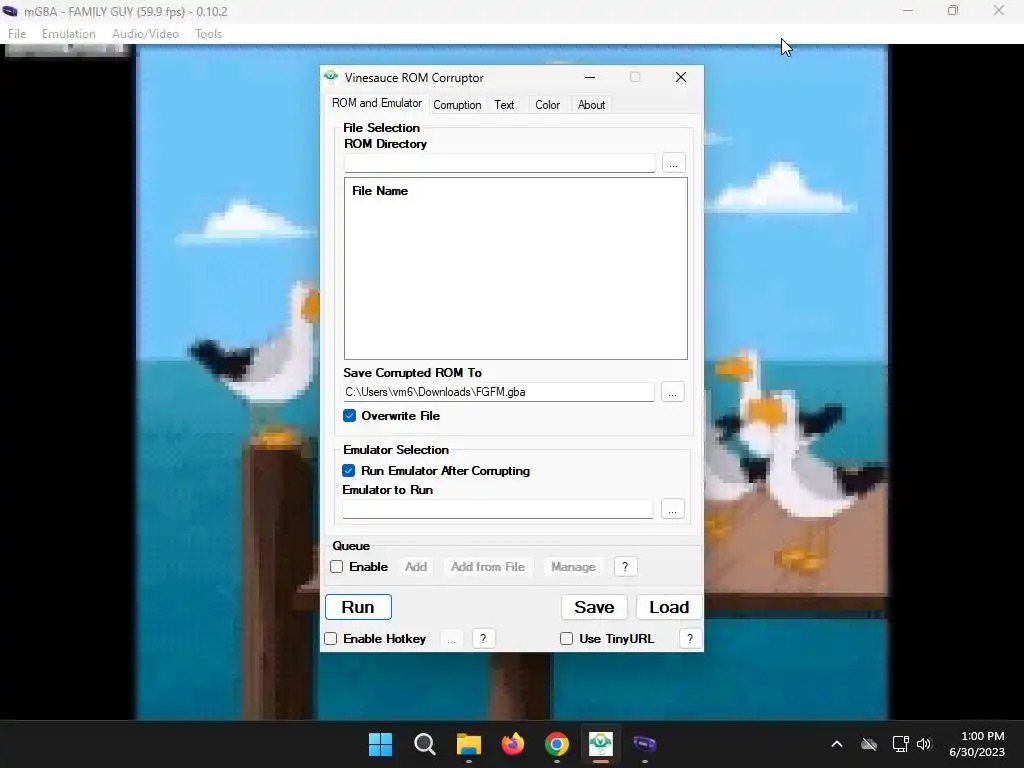This screenshot has height=768, width=1024.
Task: Browse for Save Corrupted ROM path
Action: point(672,392)
